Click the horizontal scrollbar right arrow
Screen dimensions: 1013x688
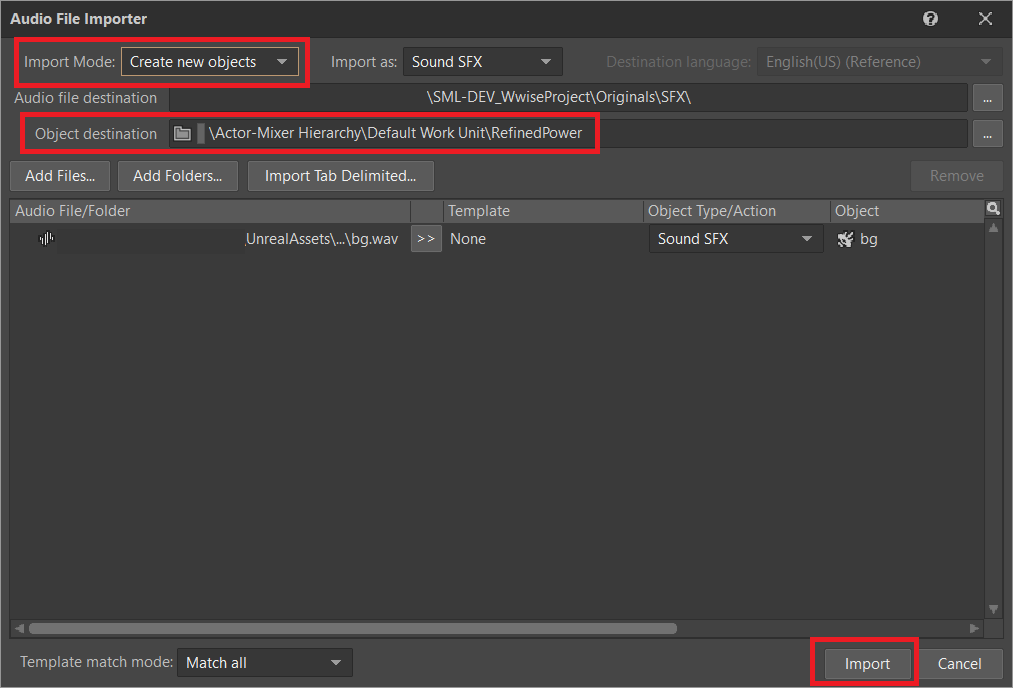[974, 629]
